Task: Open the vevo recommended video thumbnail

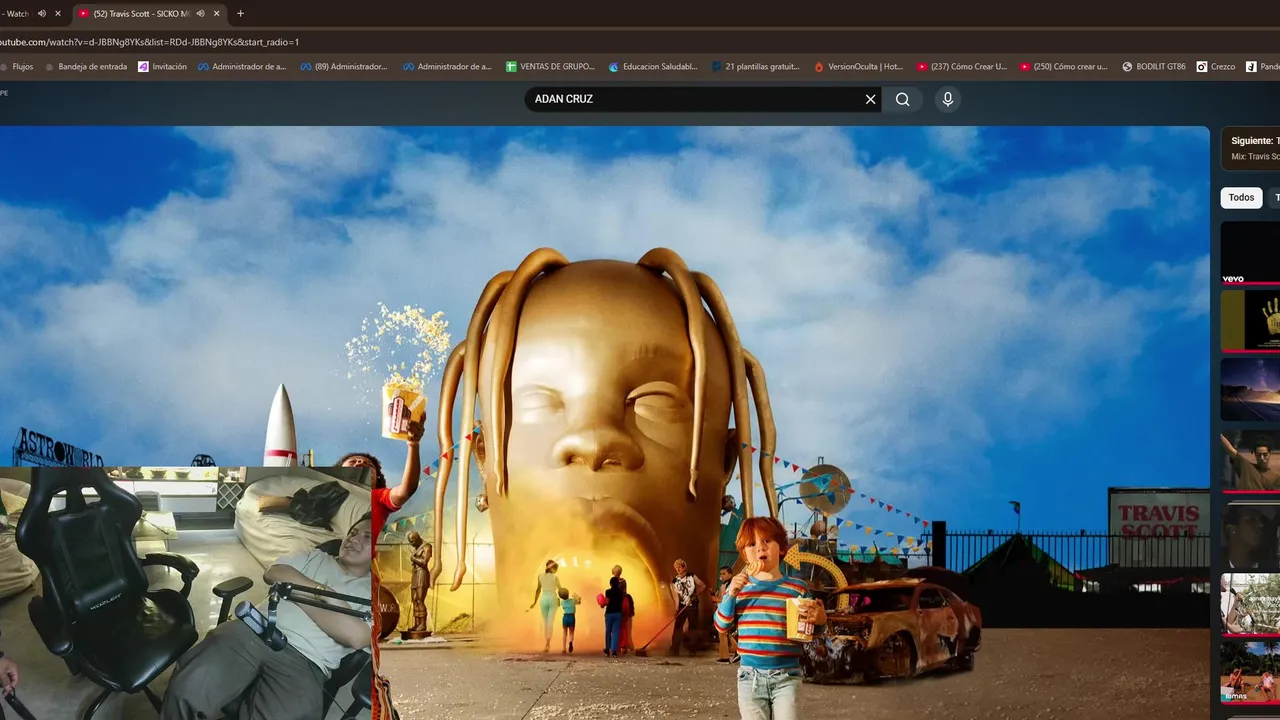Action: click(x=1250, y=252)
